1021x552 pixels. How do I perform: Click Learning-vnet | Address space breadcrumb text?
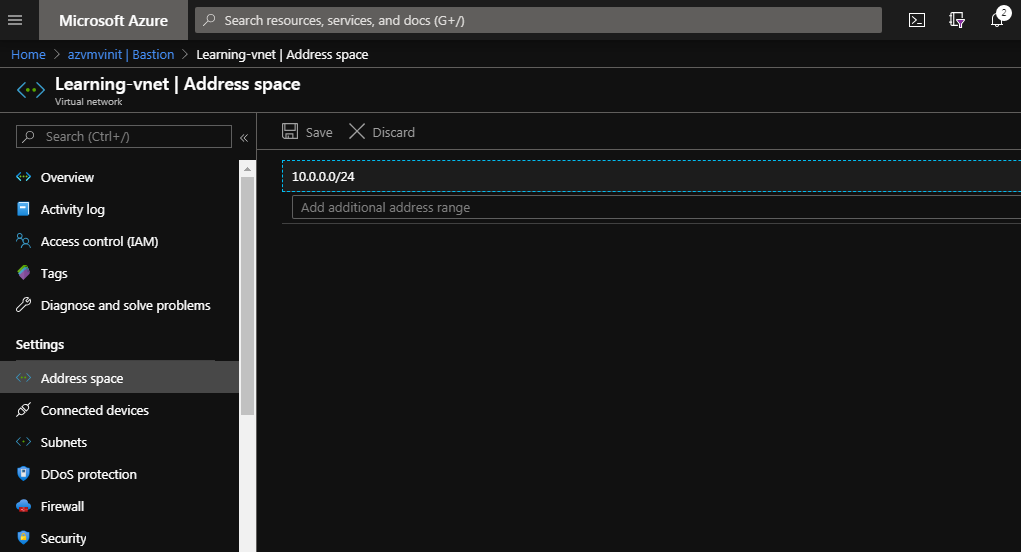[282, 55]
